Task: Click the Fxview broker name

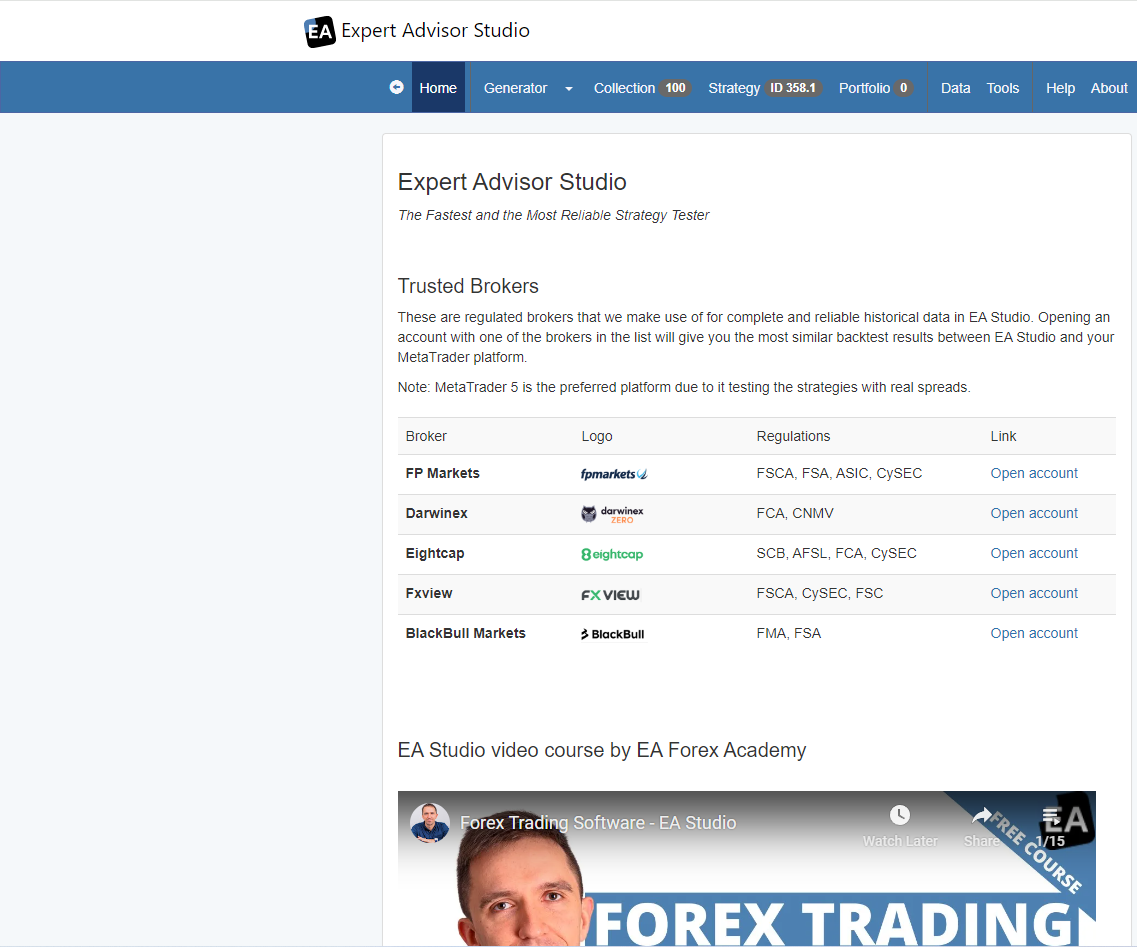Action: [429, 592]
